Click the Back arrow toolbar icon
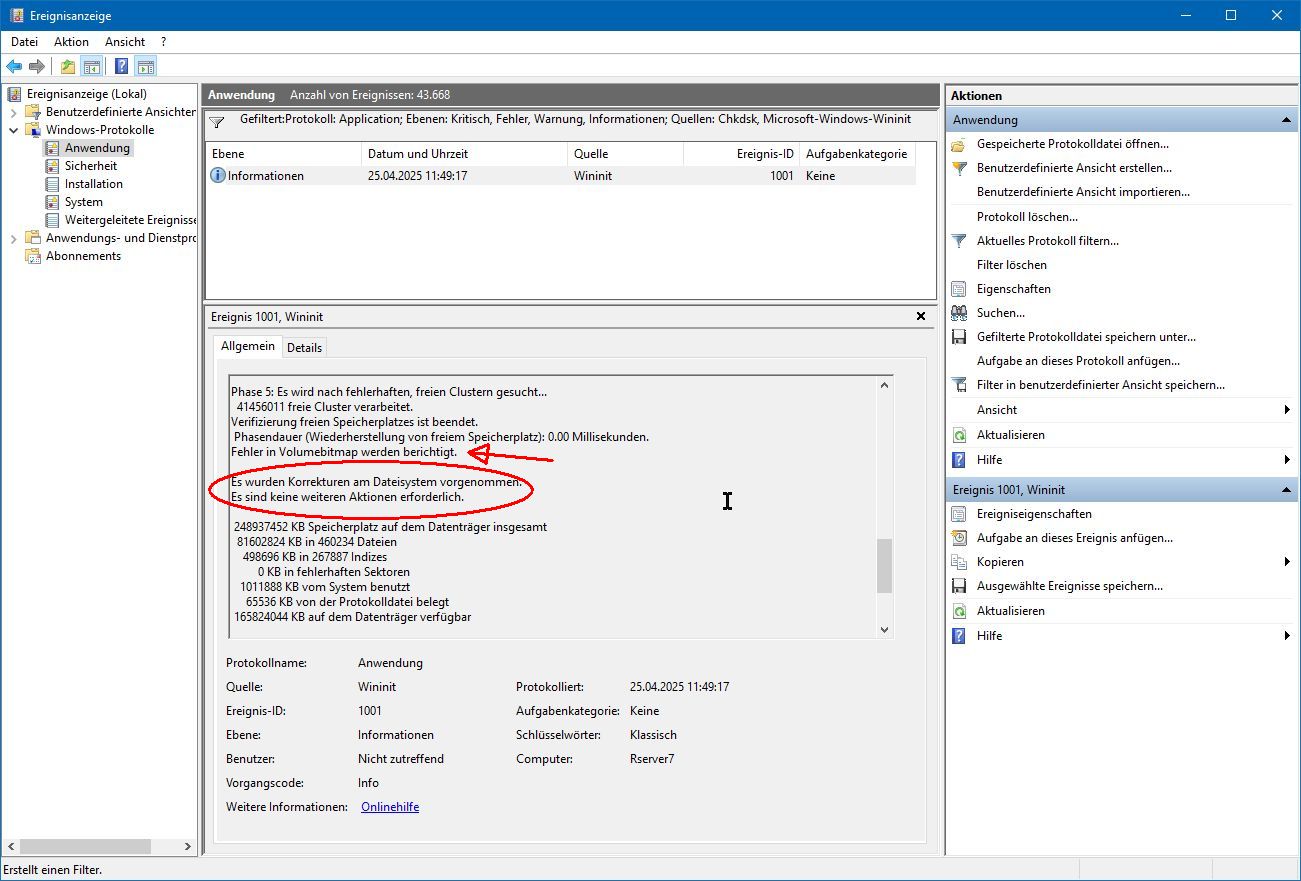Image resolution: width=1301 pixels, height=881 pixels. point(14,67)
